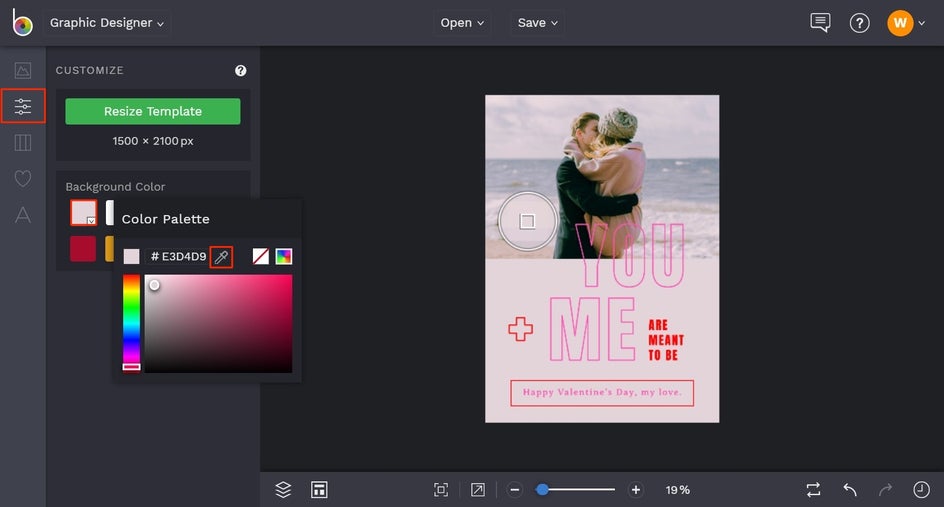Open the Text tool sidebar icon

click(23, 215)
